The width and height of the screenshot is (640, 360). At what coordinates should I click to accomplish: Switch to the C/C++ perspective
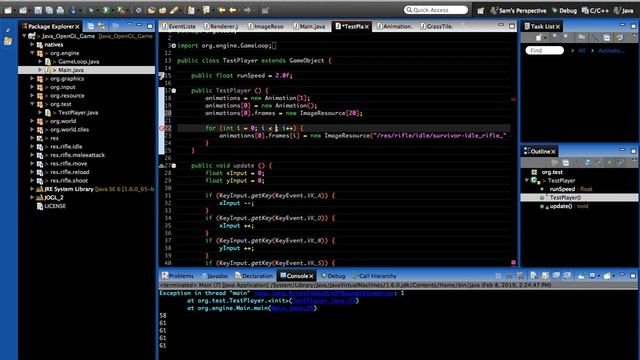pyautogui.click(x=595, y=11)
